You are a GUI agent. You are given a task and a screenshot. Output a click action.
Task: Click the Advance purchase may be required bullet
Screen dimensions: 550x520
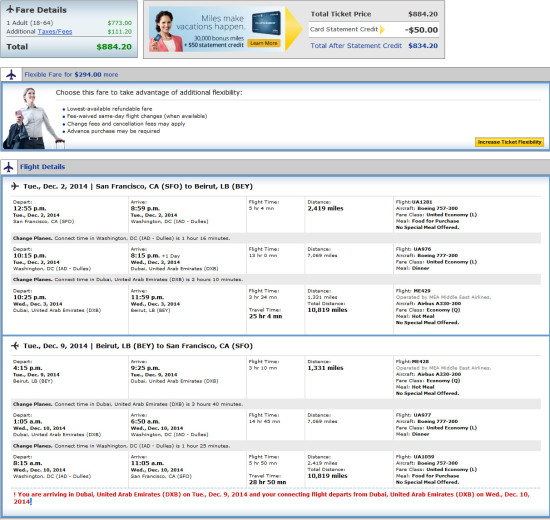point(113,131)
